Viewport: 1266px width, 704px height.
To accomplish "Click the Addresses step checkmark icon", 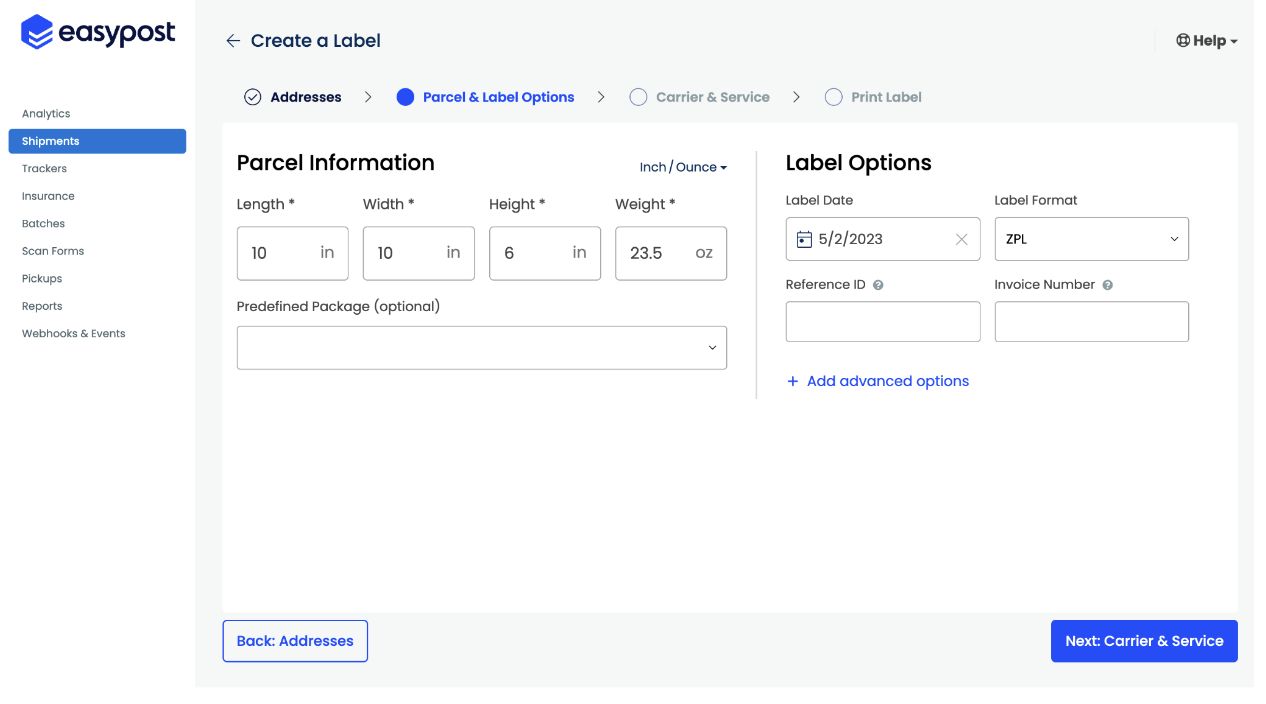I will pos(253,97).
